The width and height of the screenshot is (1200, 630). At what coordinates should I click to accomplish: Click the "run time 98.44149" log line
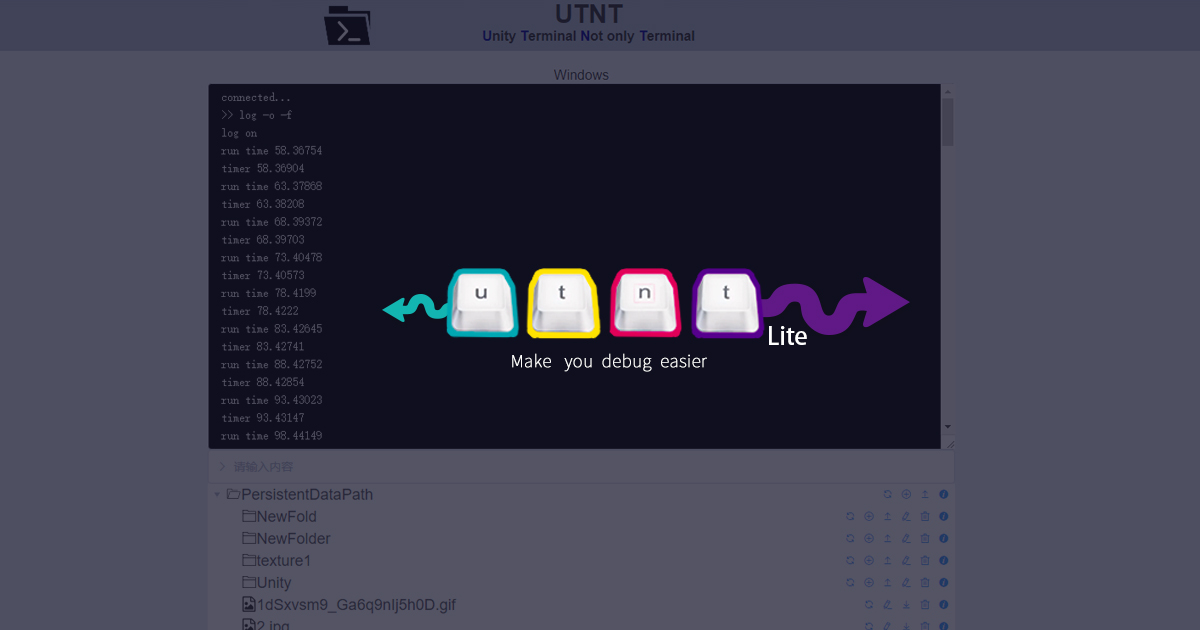click(x=272, y=436)
